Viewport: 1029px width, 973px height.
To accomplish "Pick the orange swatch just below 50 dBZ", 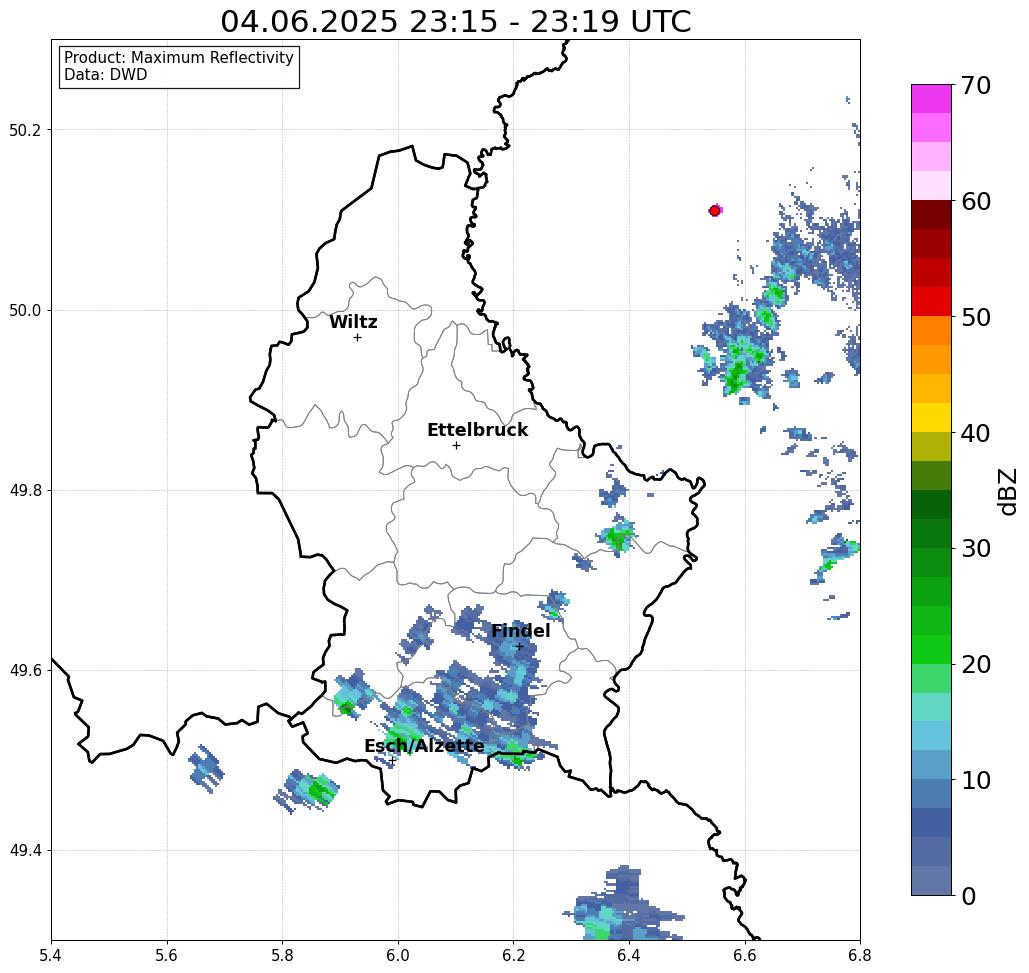I will coord(931,331).
